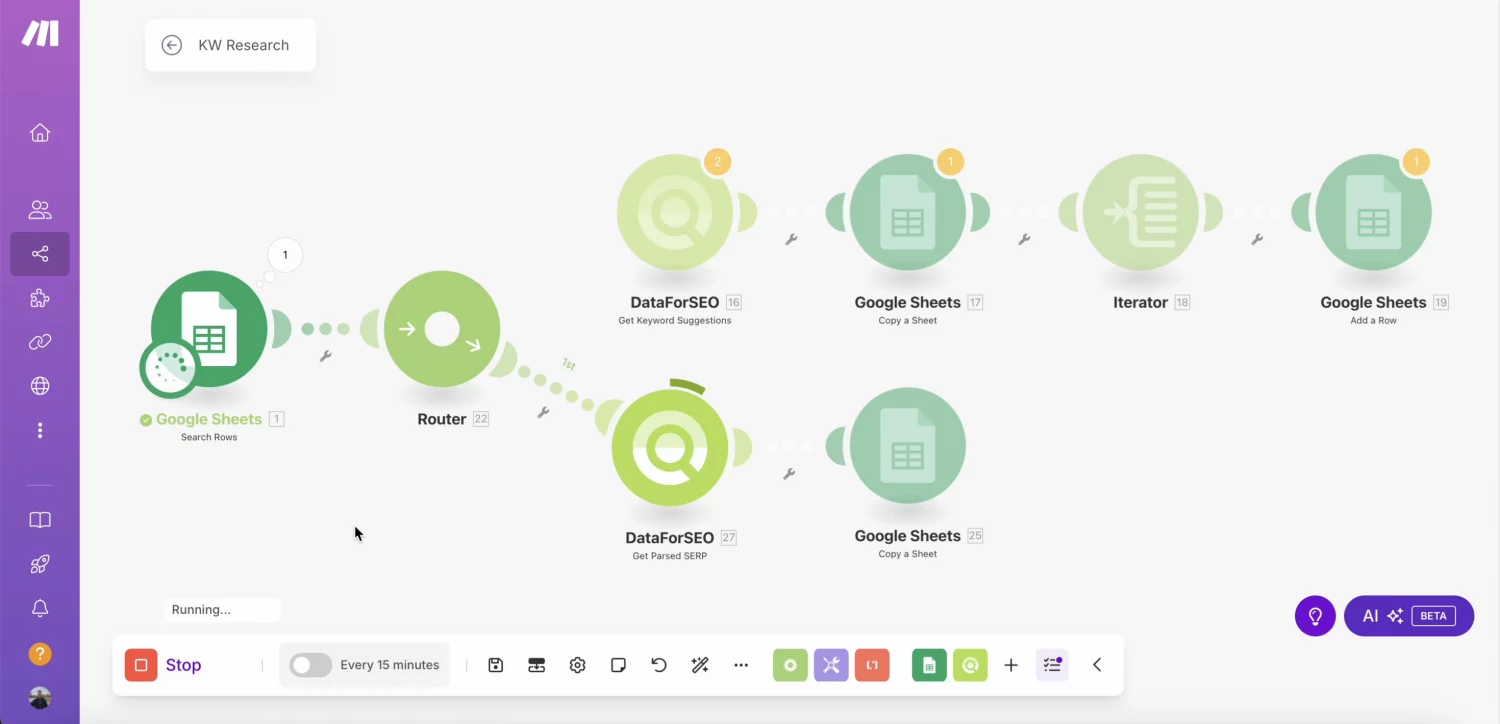
Task: Select DataForSEO Get Keyword Suggestions module
Action: (x=675, y=212)
